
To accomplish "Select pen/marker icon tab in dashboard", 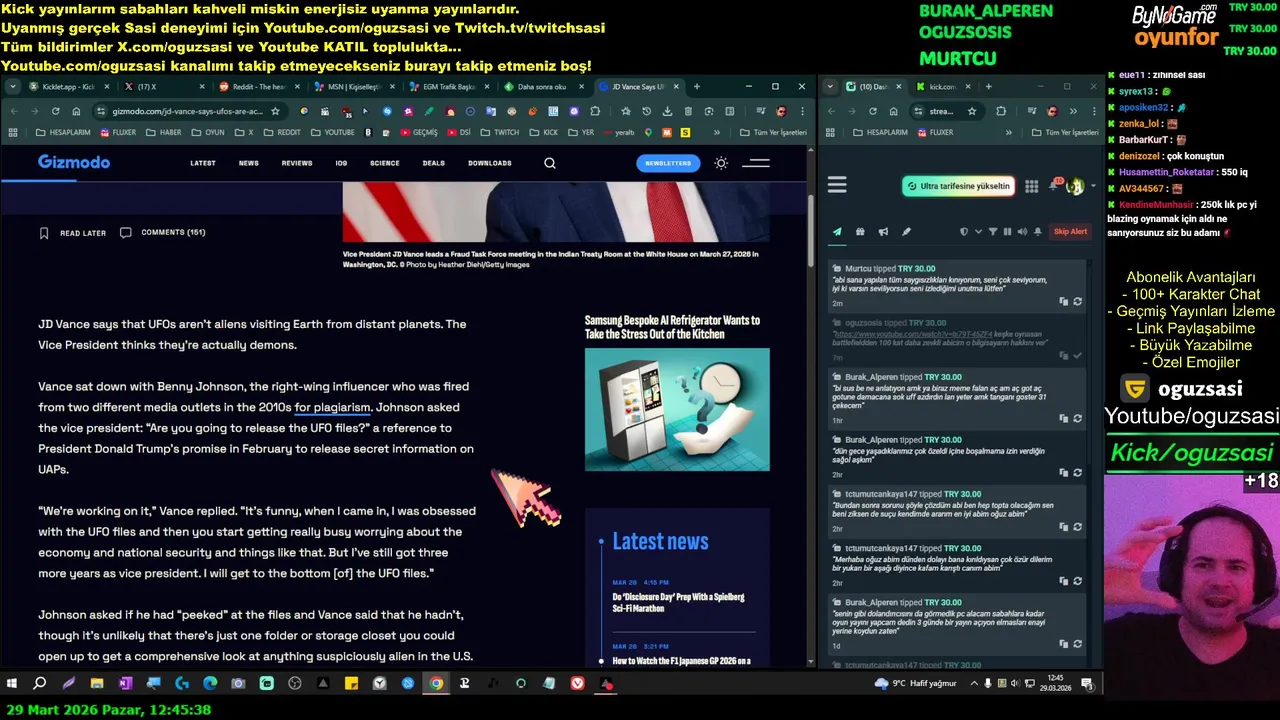I will (x=906, y=232).
